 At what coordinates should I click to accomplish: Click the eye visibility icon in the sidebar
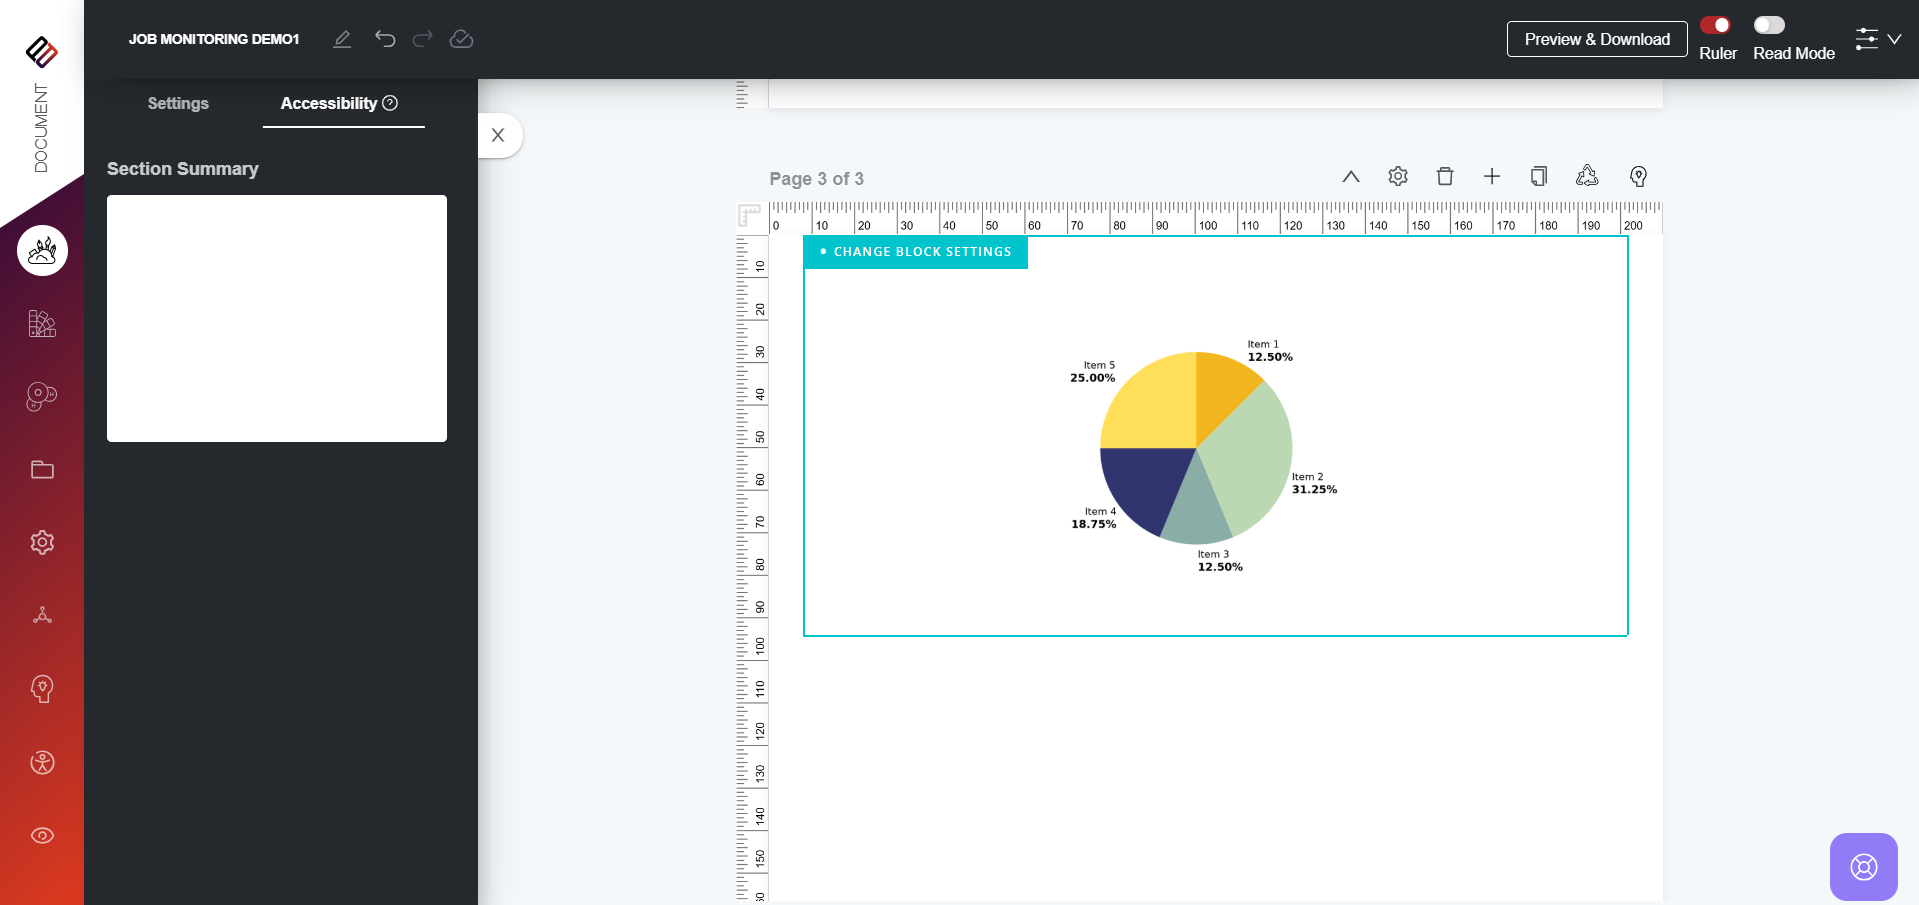click(42, 836)
